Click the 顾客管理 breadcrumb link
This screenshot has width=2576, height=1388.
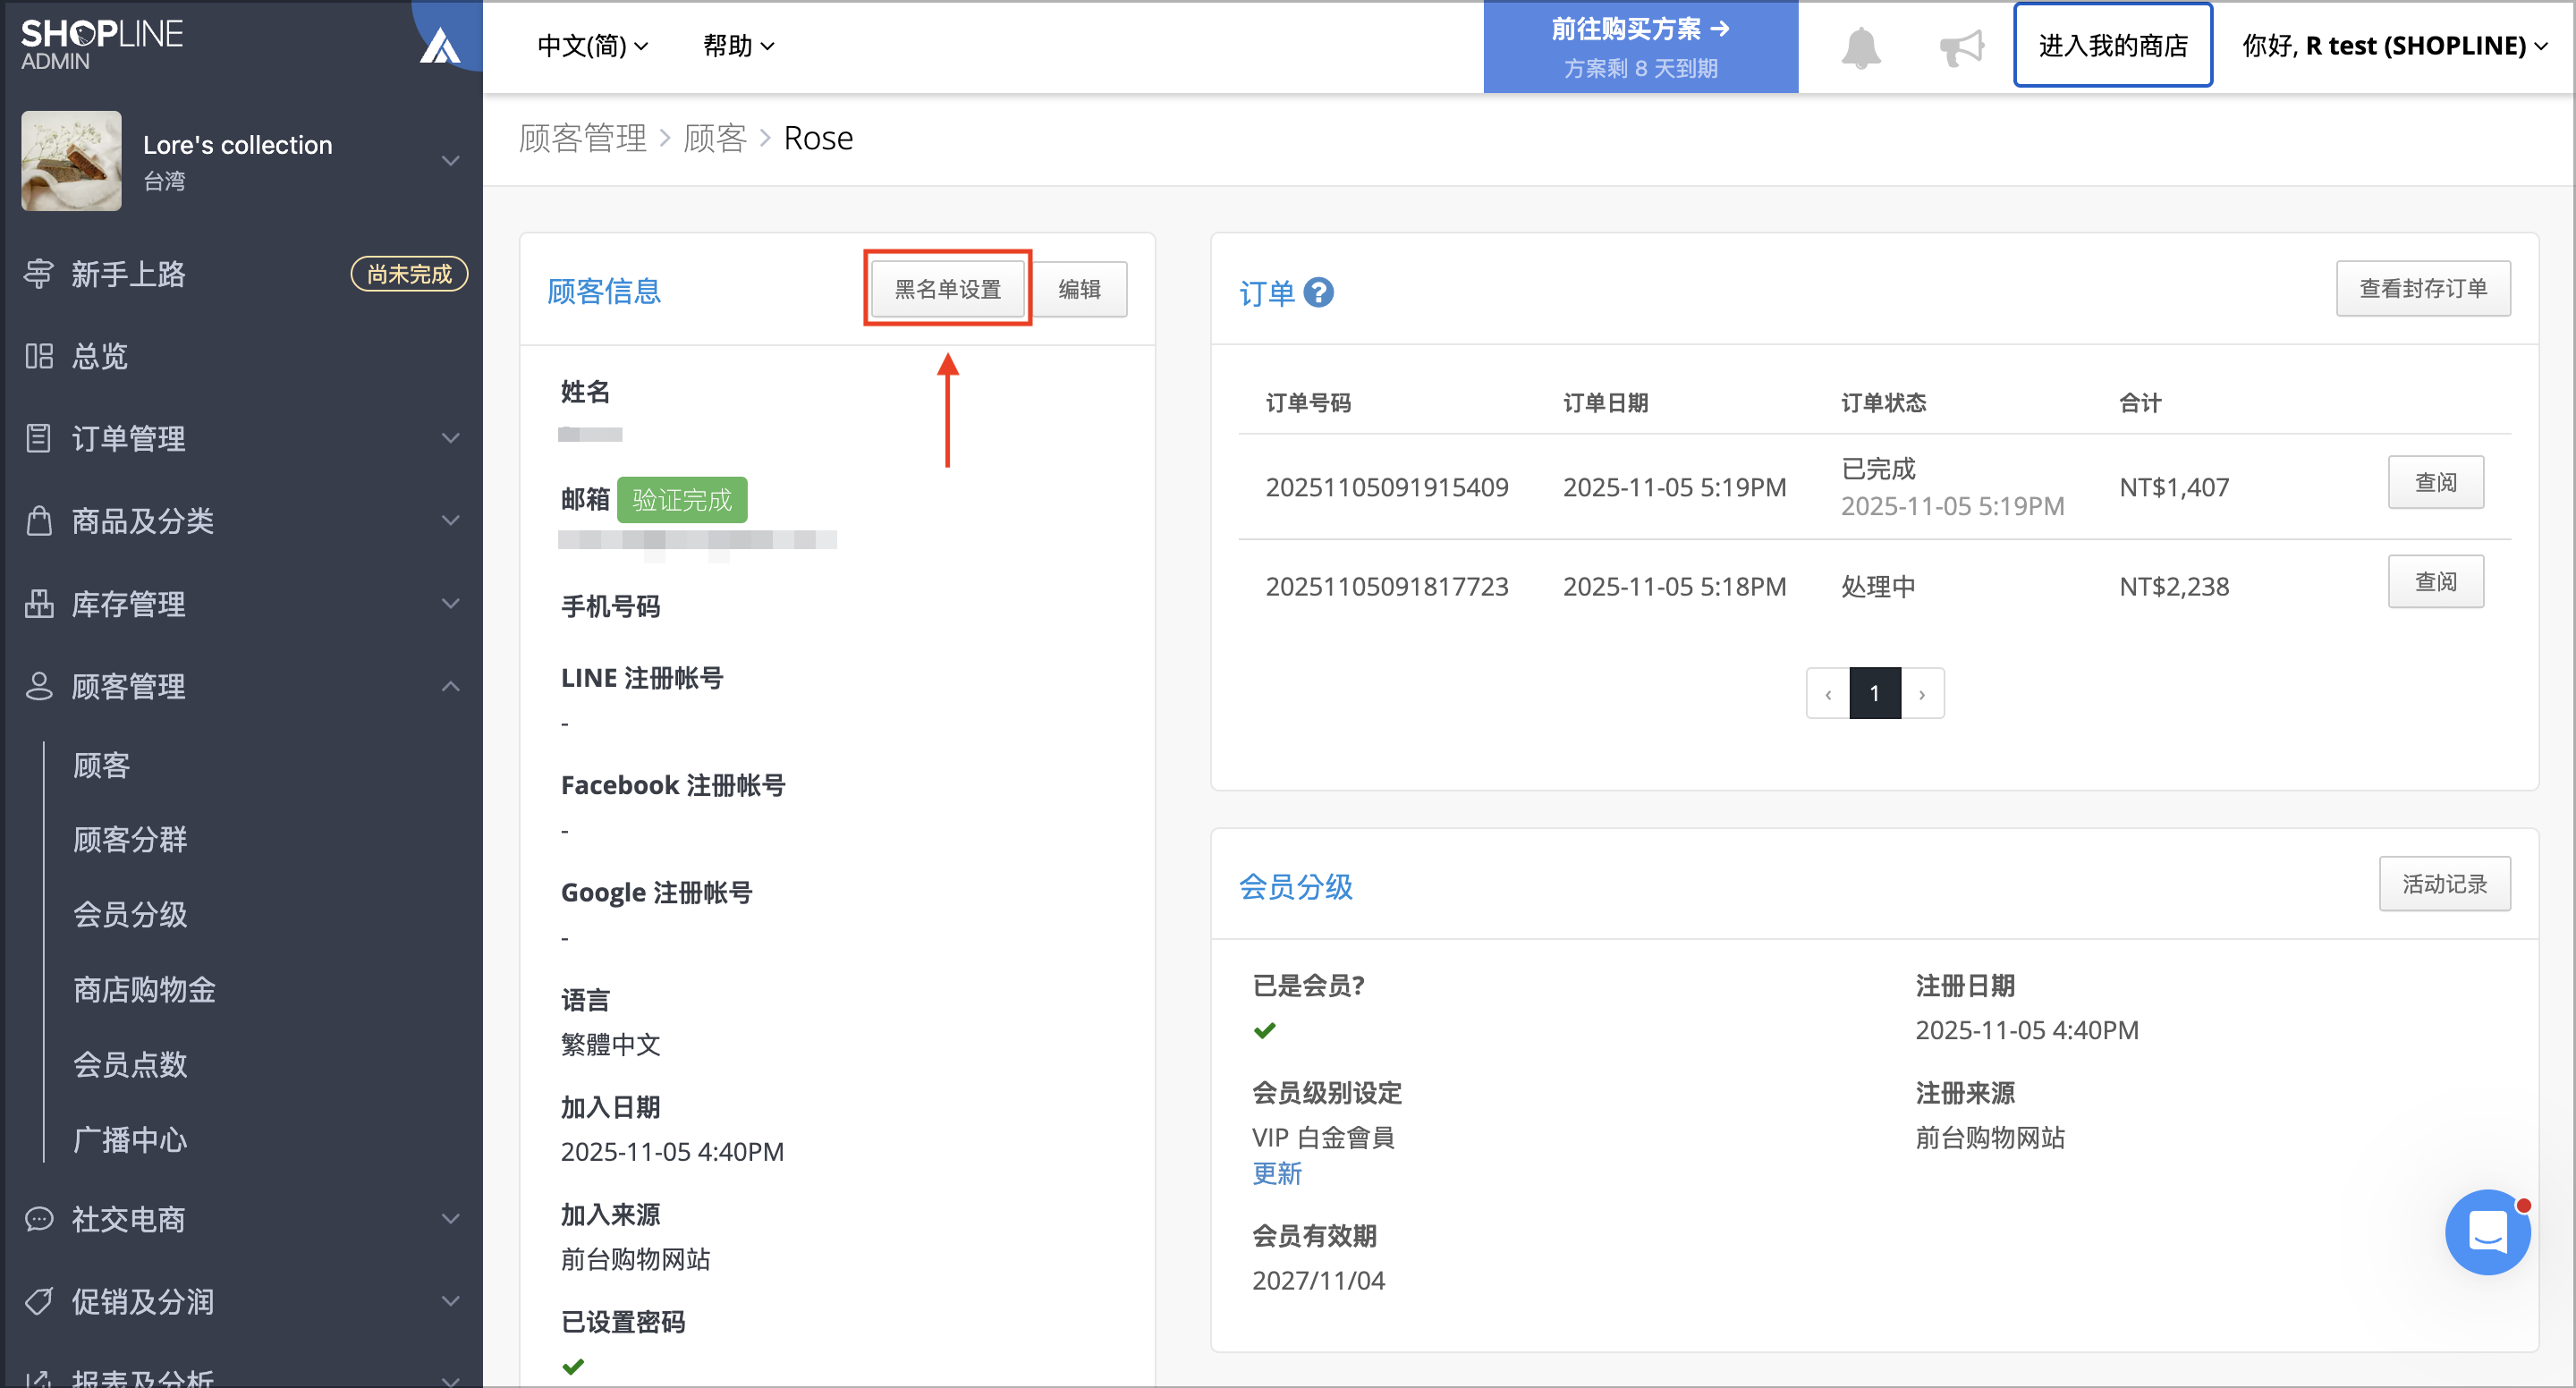pyautogui.click(x=583, y=138)
